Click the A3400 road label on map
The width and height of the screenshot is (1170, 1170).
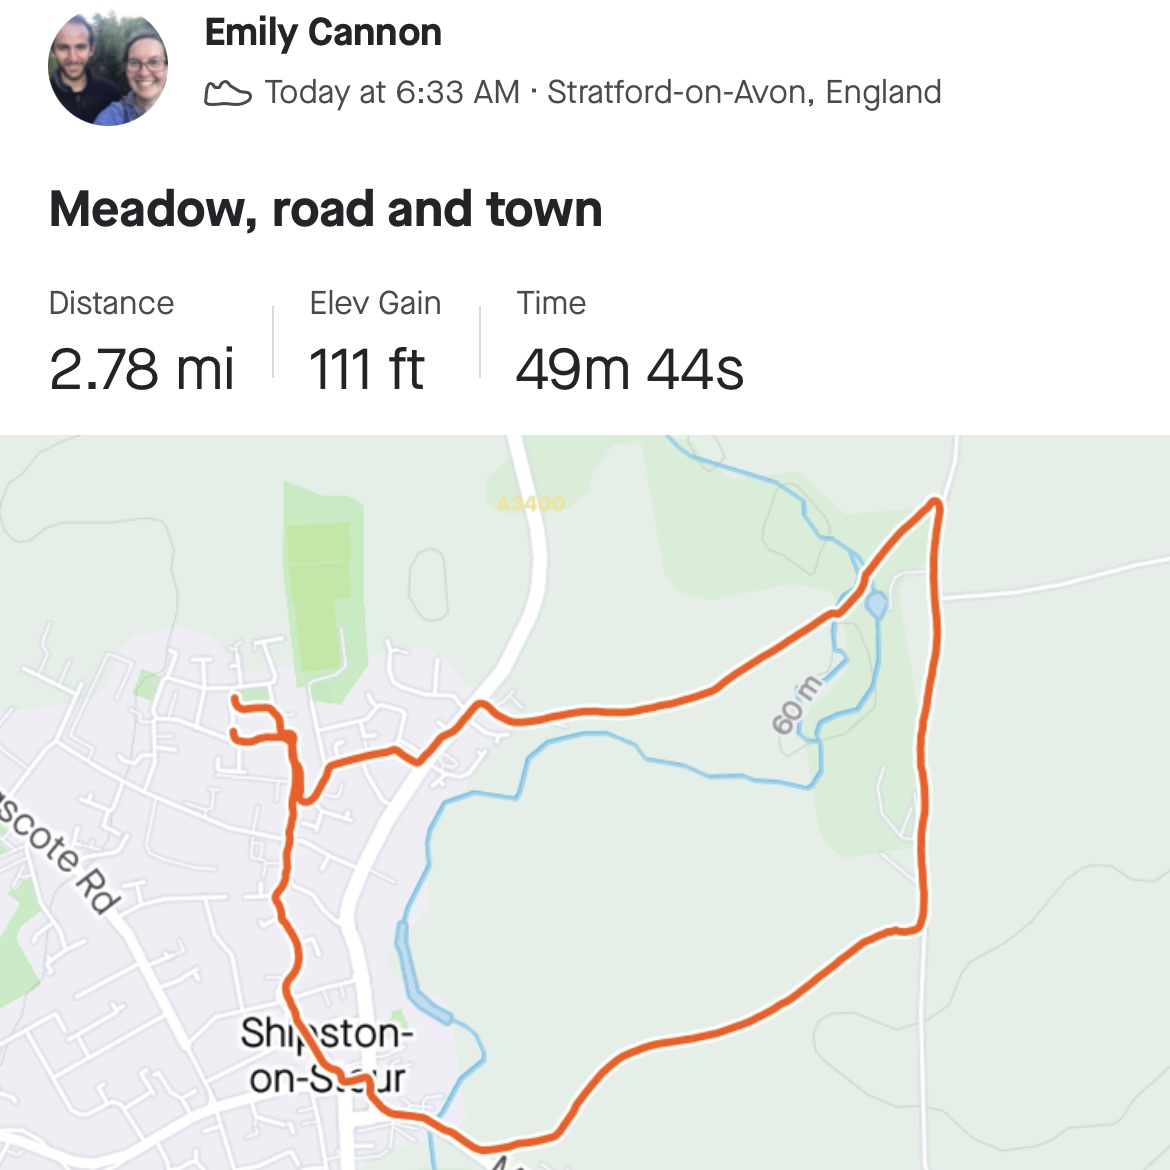(531, 503)
